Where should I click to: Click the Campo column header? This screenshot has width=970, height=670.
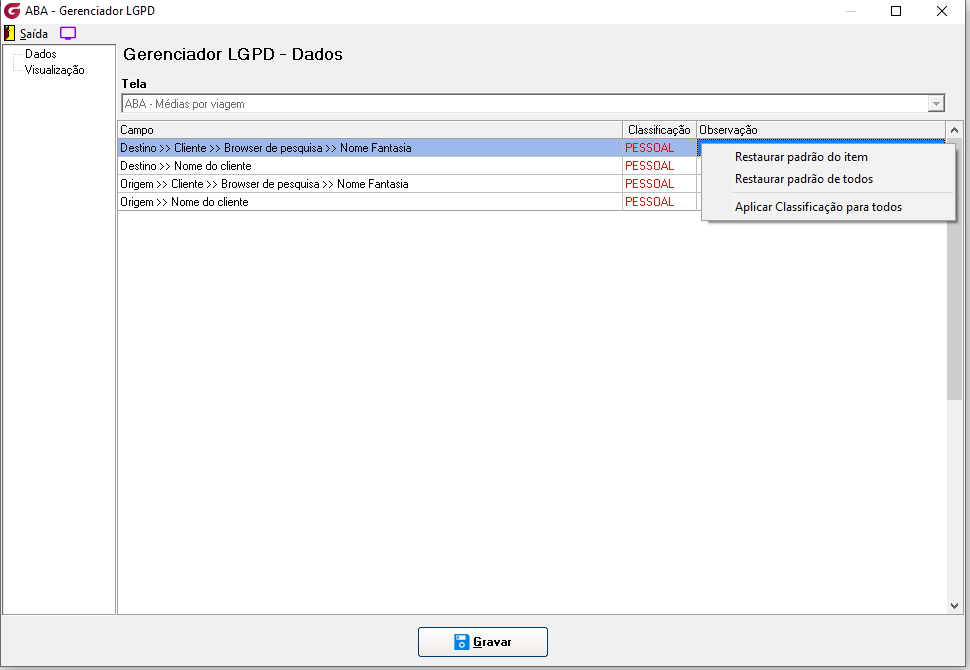pos(370,130)
